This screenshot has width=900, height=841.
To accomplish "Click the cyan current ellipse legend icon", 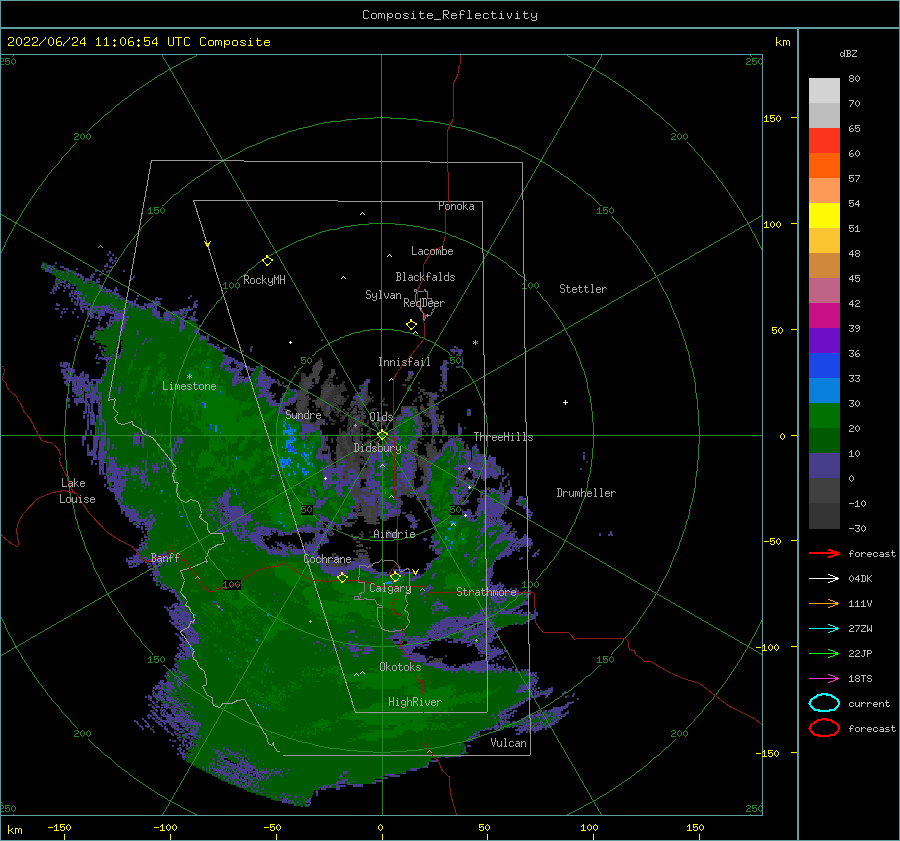I will 824,703.
